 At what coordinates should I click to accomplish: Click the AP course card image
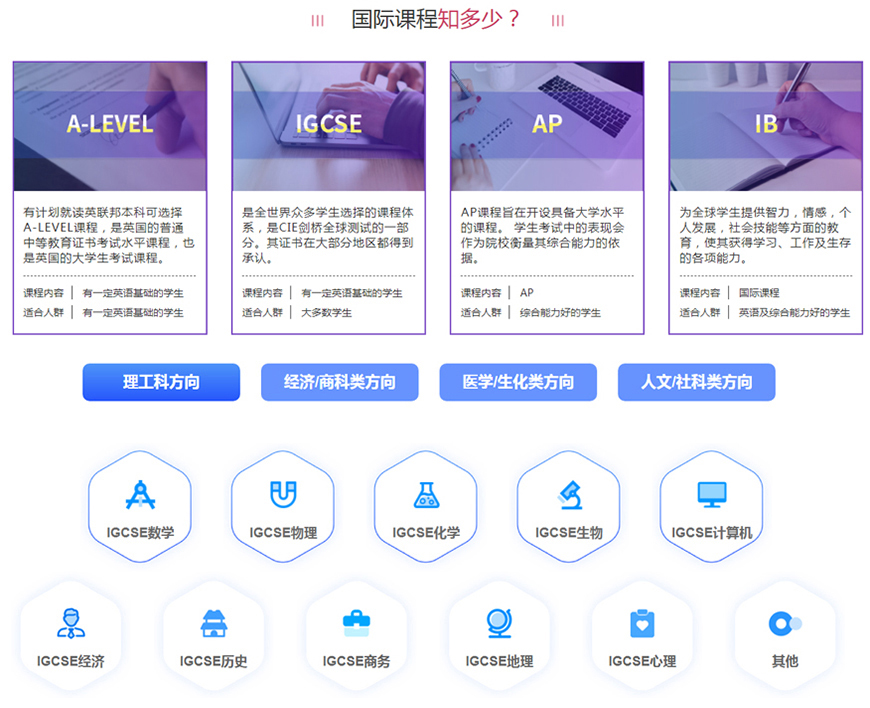(546, 123)
